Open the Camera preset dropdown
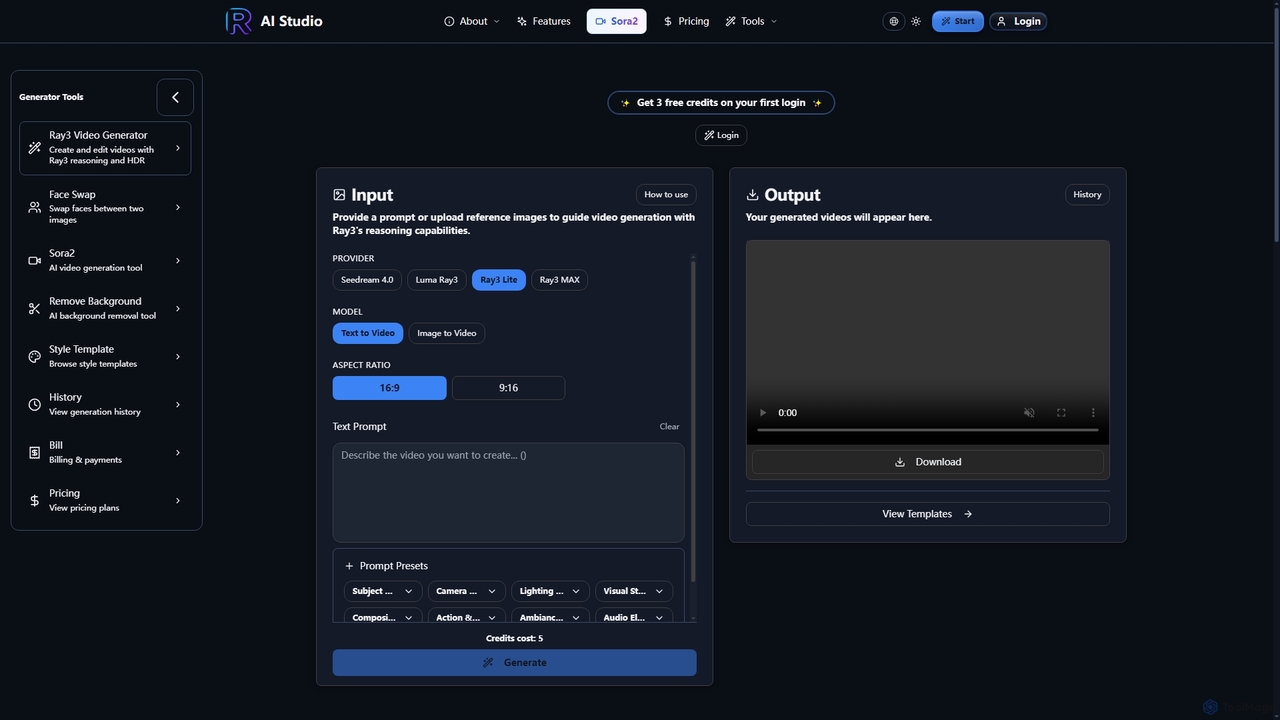Screen dimensions: 1280x720 467,591
